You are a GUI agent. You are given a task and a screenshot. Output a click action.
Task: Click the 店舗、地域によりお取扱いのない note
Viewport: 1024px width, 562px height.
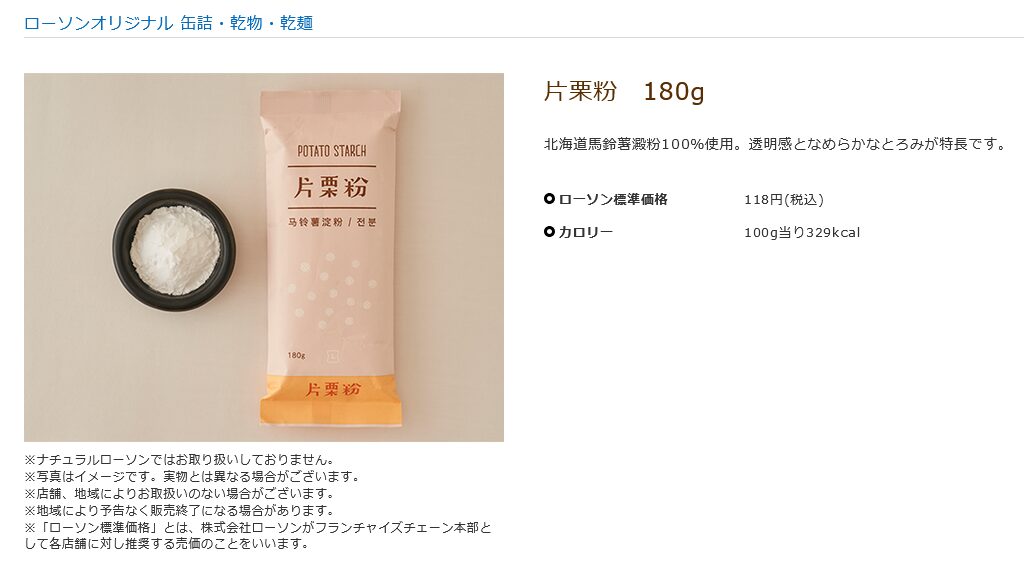coord(180,493)
